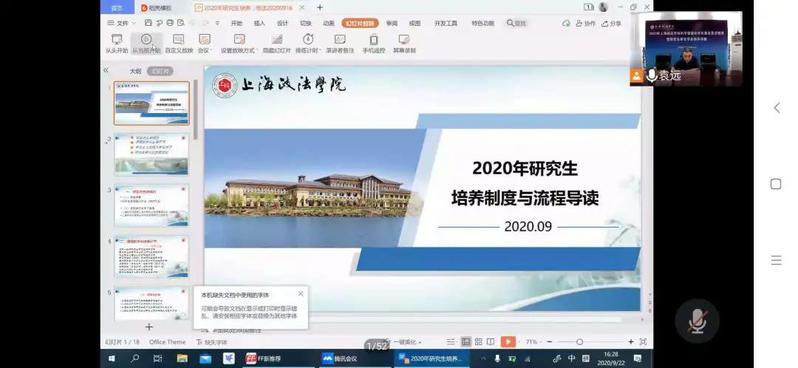The height and width of the screenshot is (368, 798).
Task: Toggle normal view icon in status bar
Action: [x=466, y=342]
